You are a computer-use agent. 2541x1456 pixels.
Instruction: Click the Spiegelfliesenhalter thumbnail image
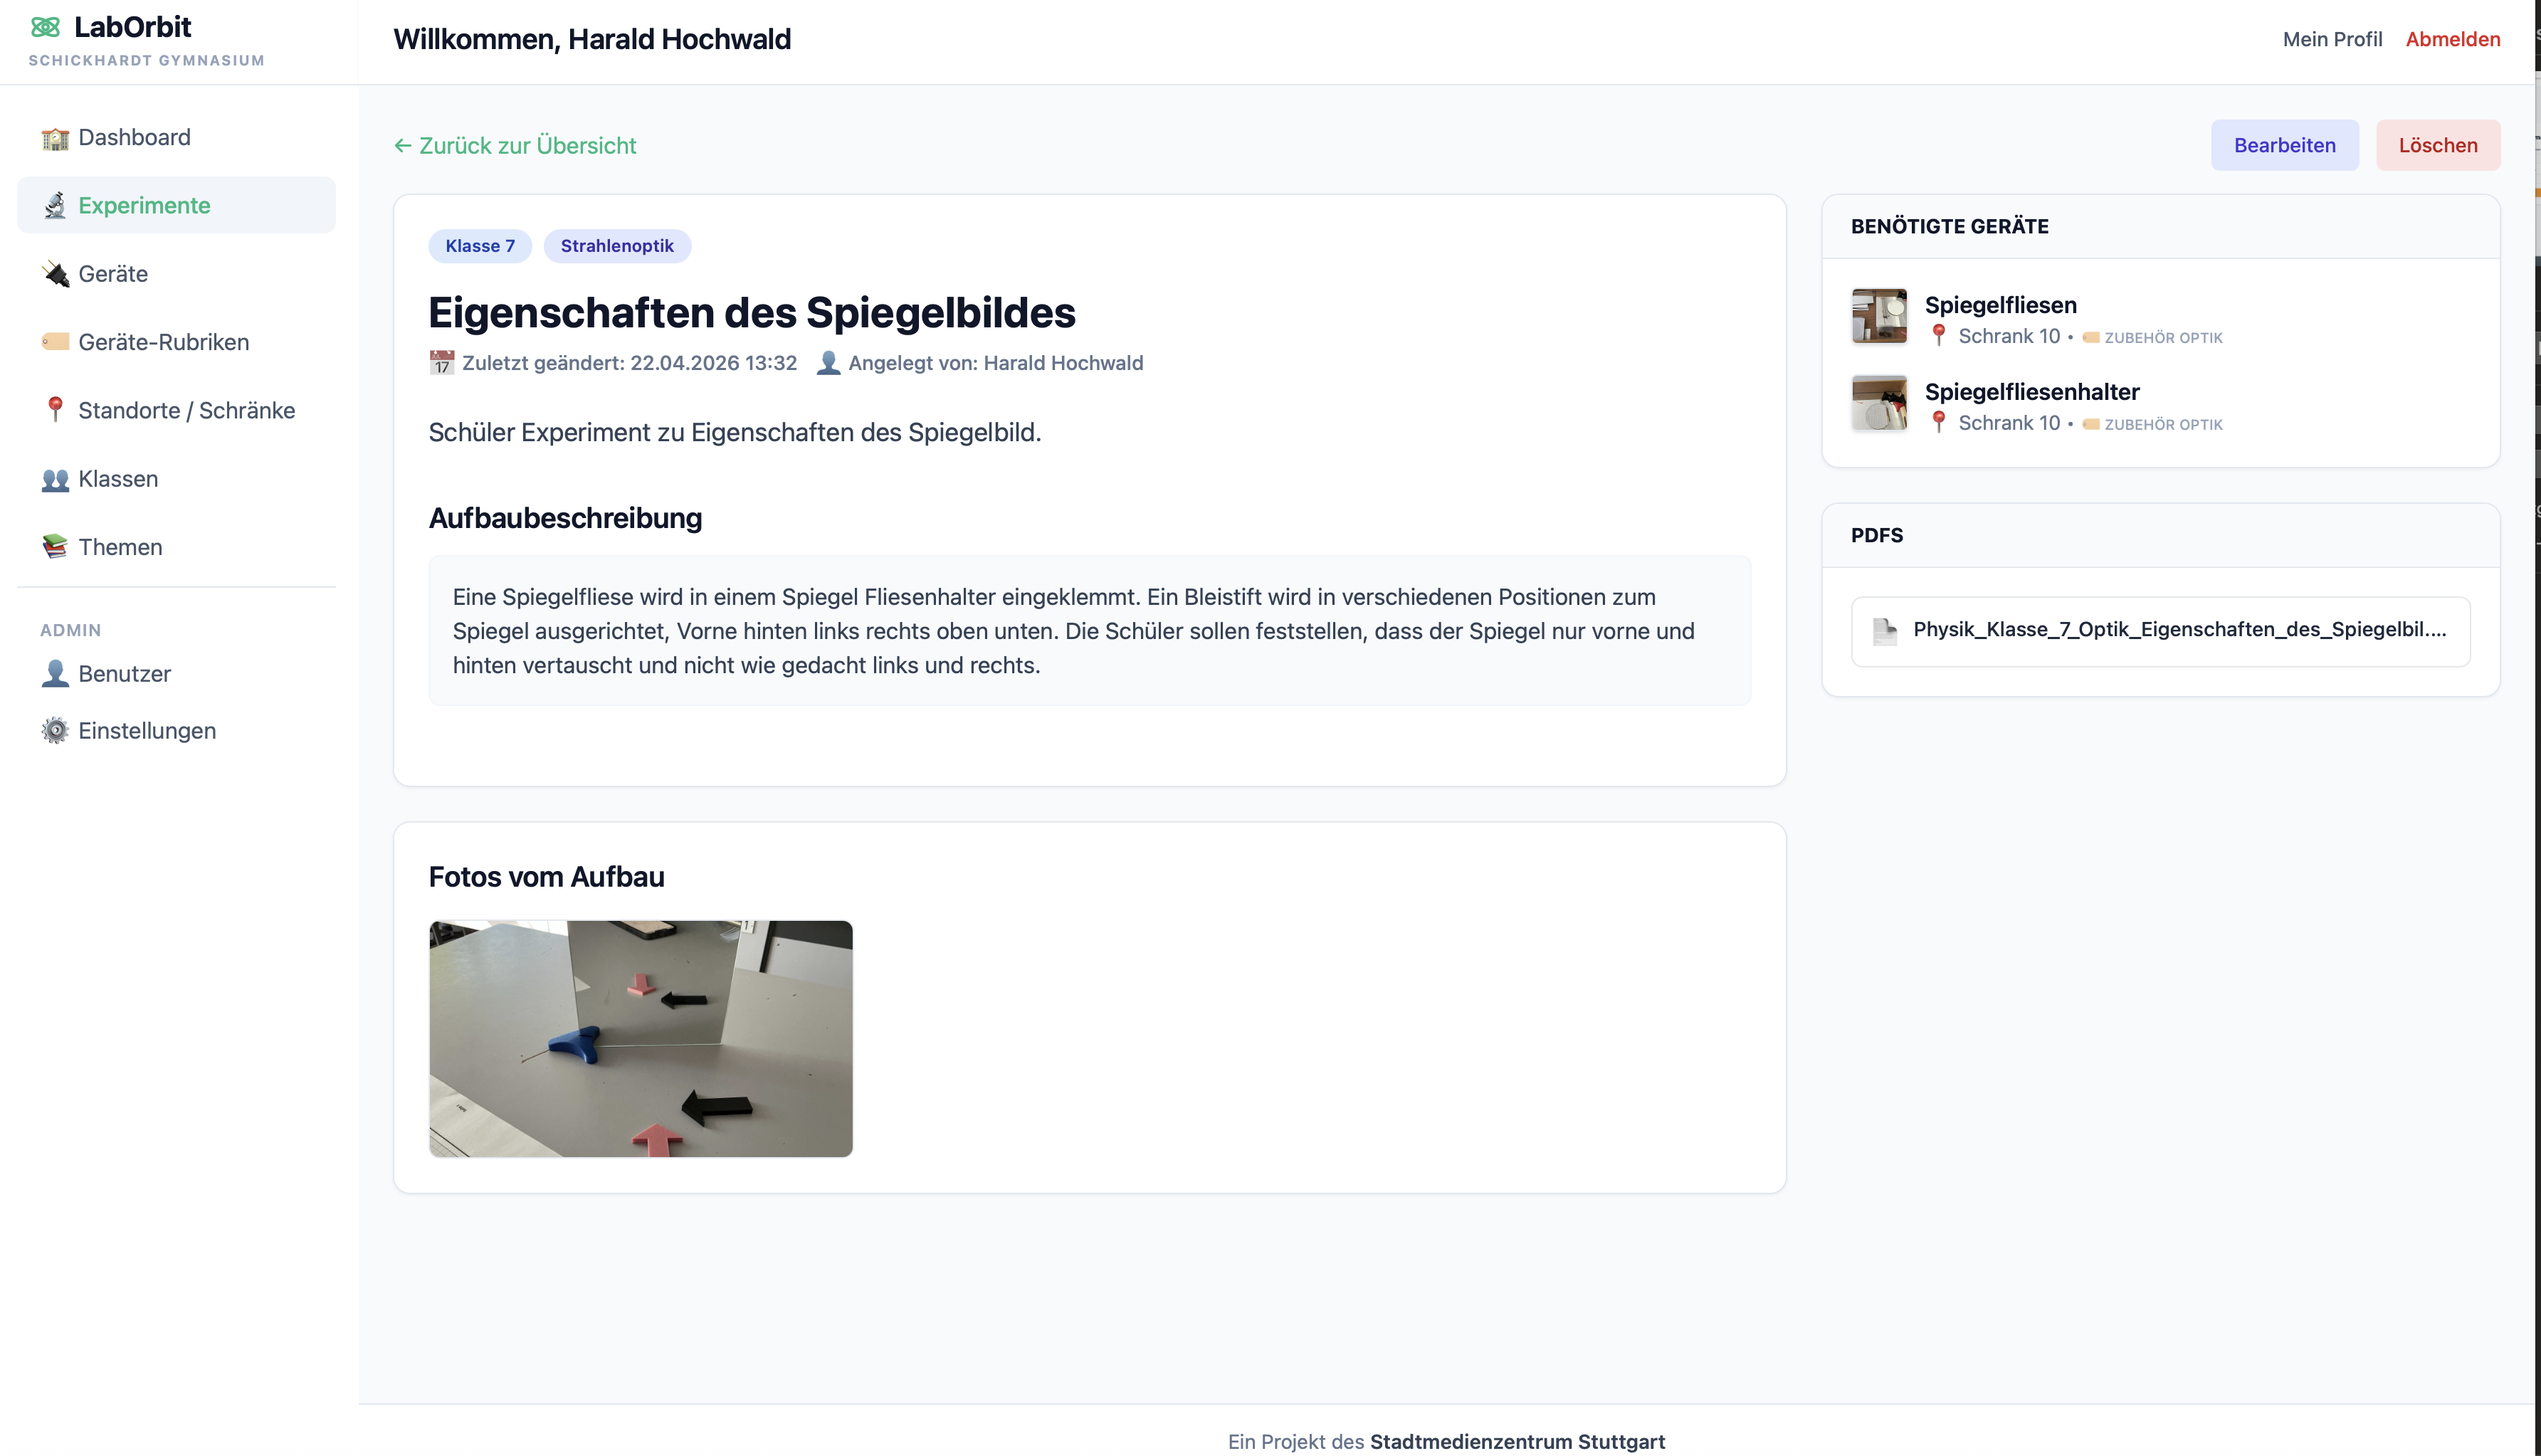click(x=1879, y=403)
